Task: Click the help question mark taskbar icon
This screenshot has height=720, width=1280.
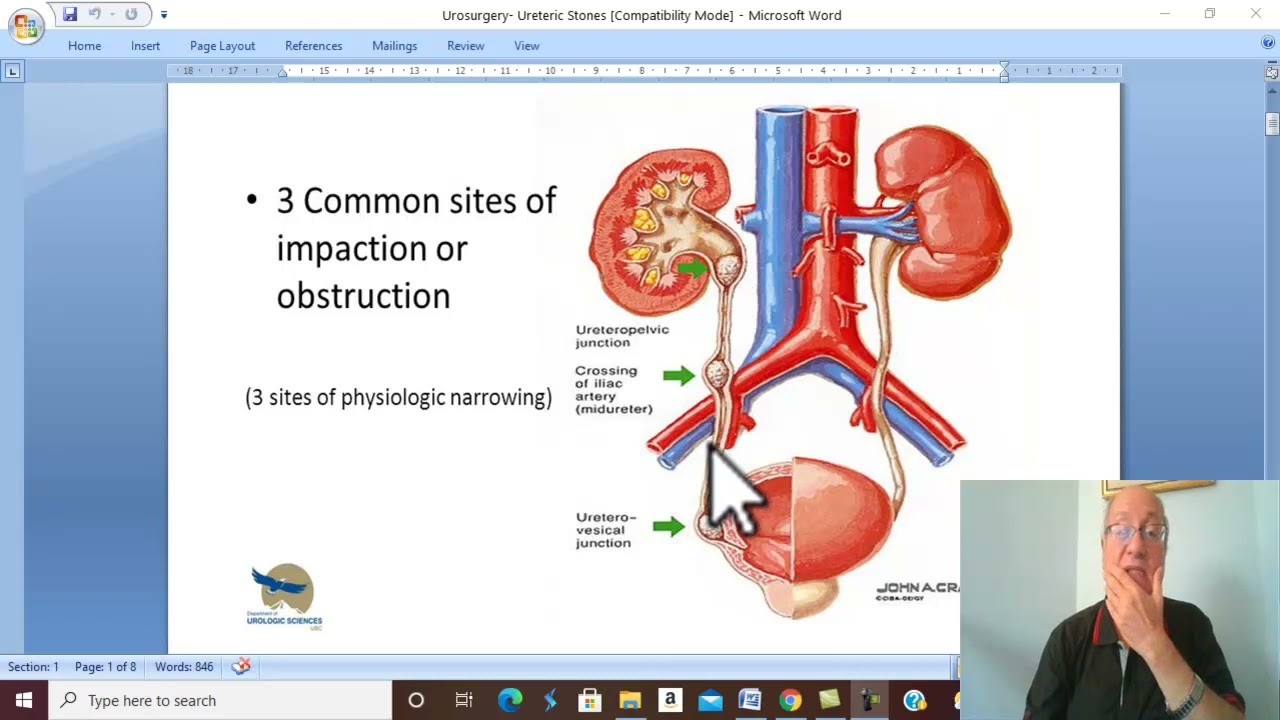Action: 914,700
